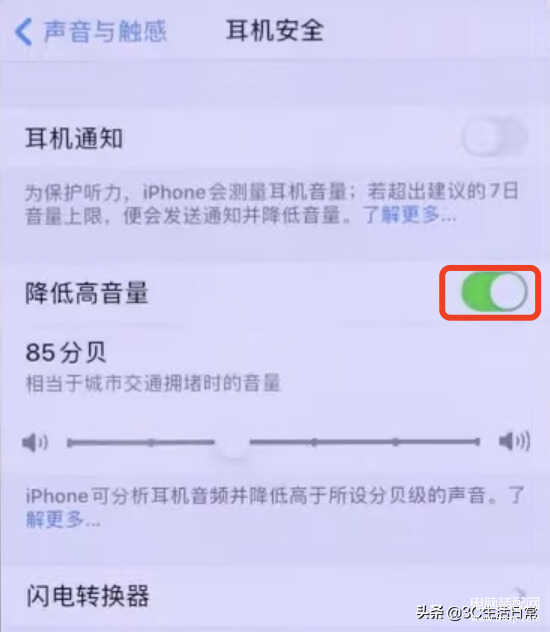Toggle the 耳机通知 switch

[494, 136]
